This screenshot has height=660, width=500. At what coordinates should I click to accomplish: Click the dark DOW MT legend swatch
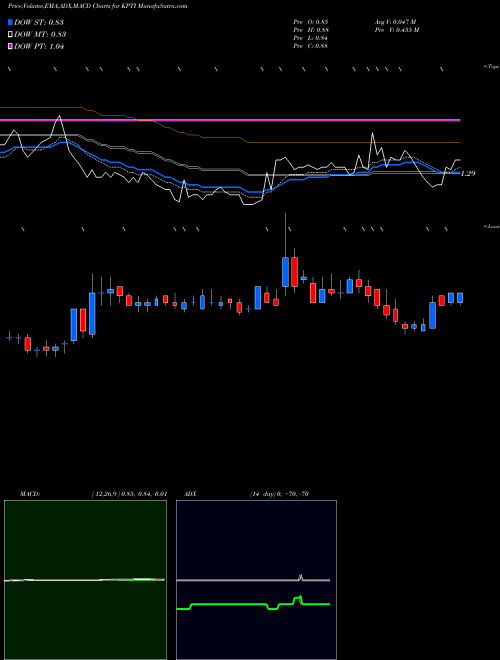(10, 35)
